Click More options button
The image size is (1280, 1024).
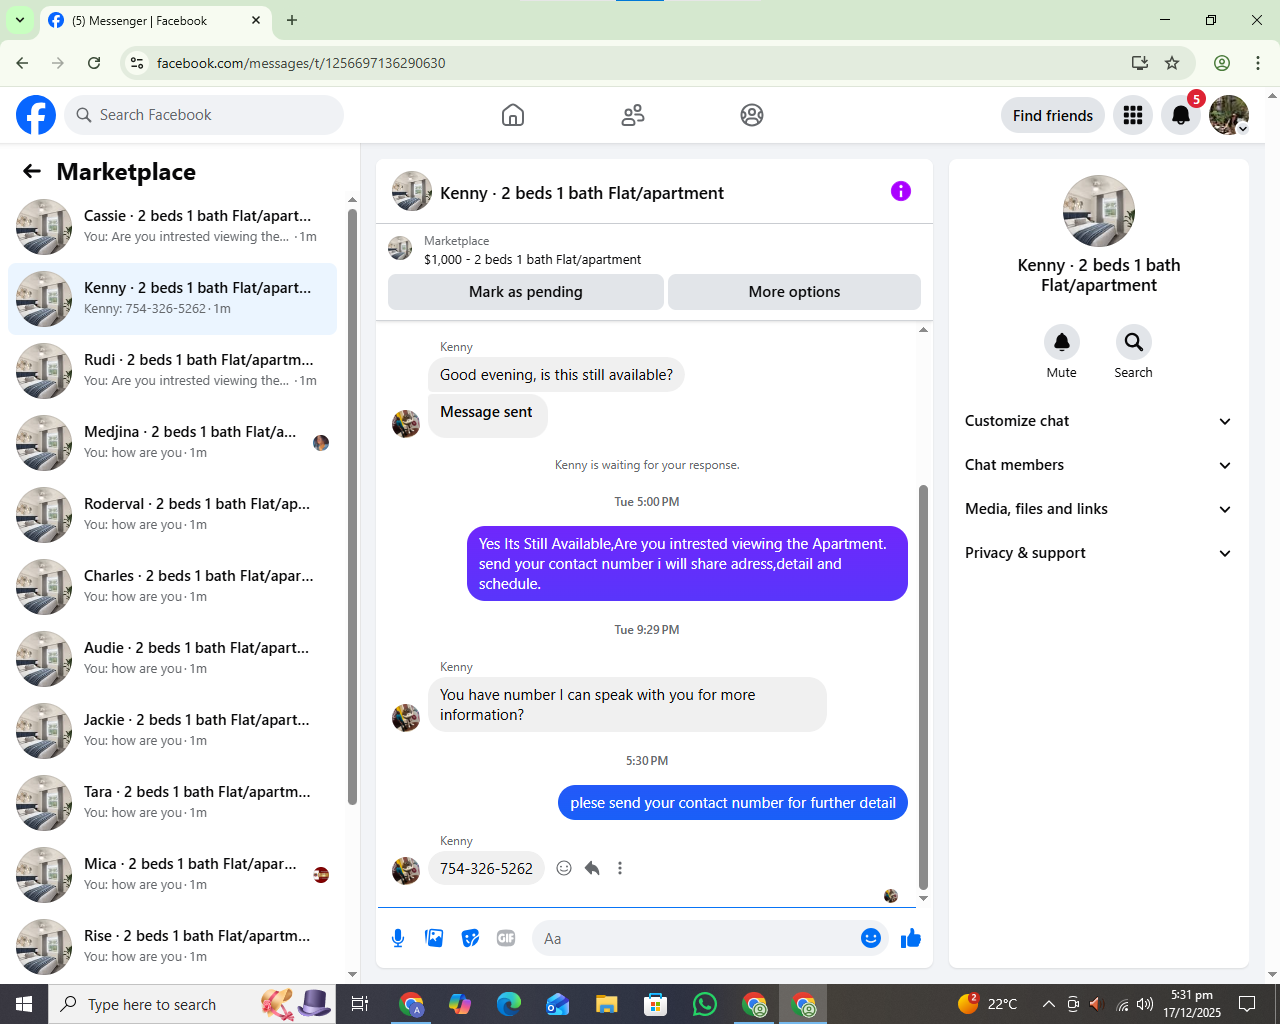794,292
